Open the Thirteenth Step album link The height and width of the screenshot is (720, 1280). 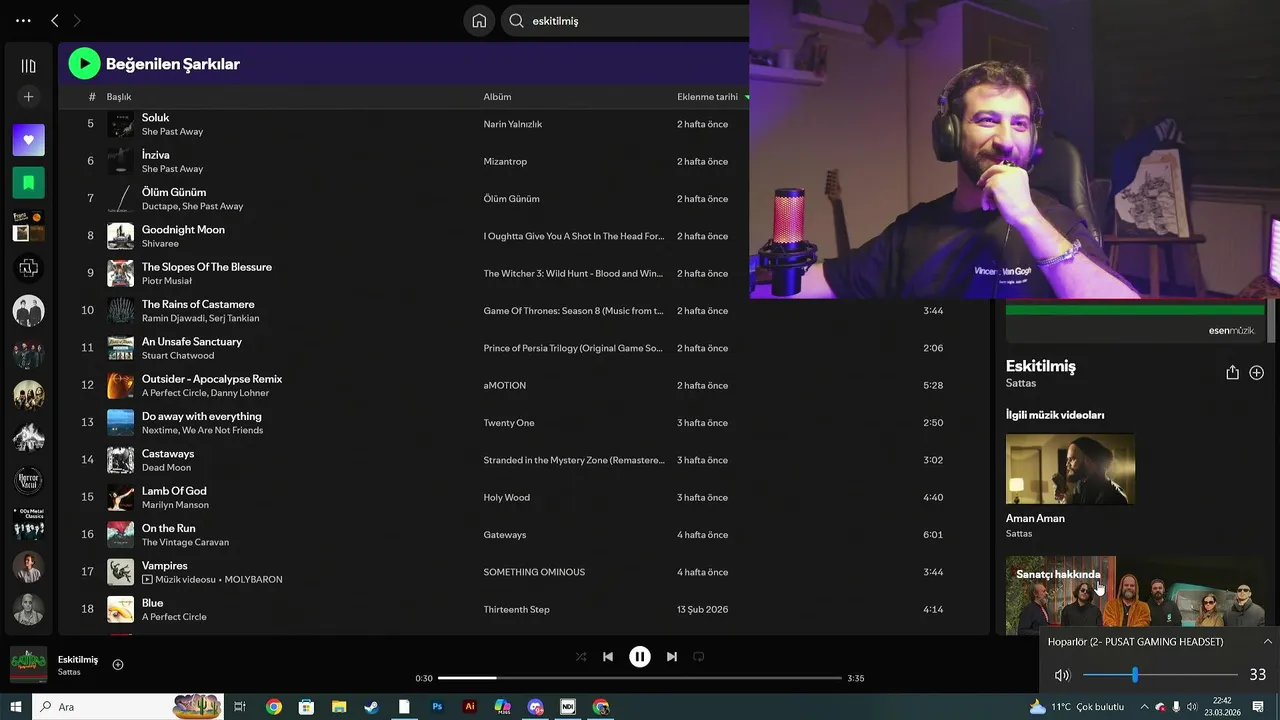(516, 609)
